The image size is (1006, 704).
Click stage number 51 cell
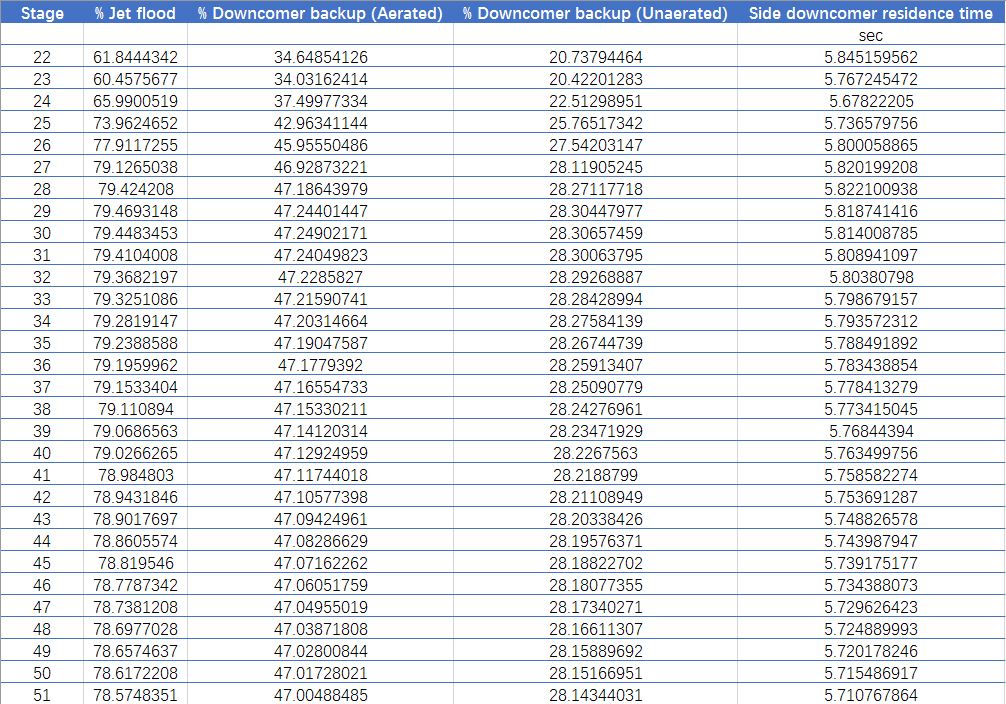[42, 694]
